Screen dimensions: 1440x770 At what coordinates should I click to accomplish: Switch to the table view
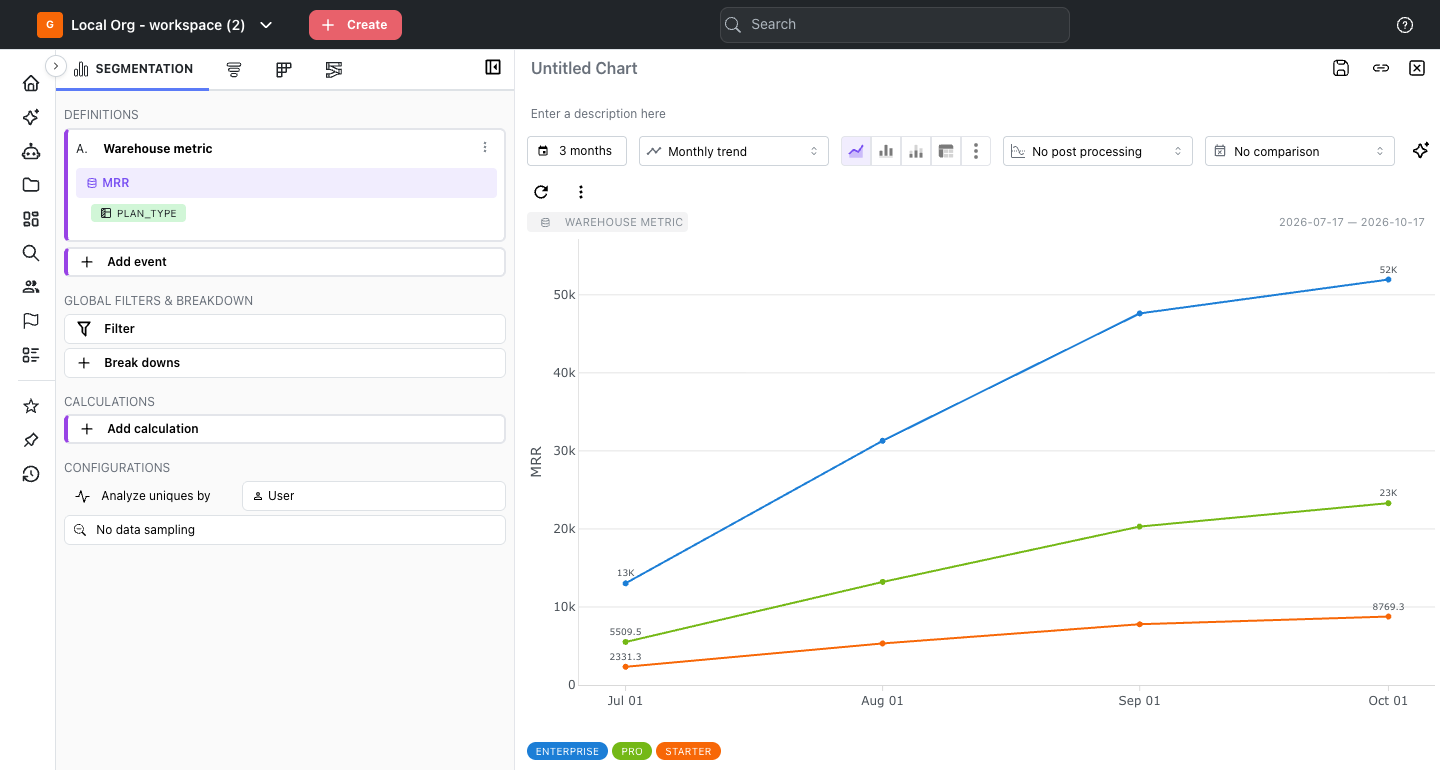(x=946, y=151)
